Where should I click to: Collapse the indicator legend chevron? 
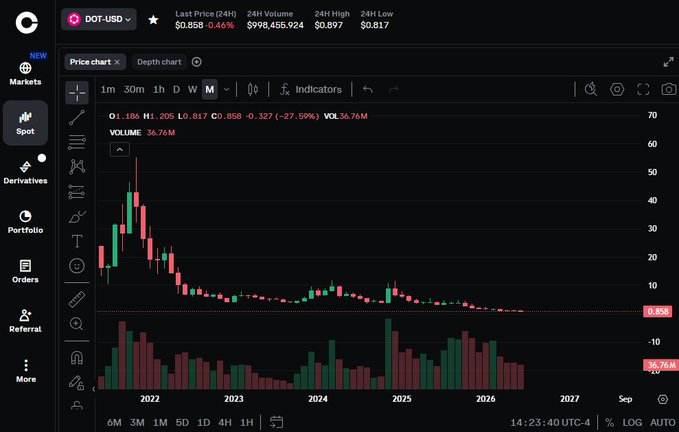pos(120,150)
